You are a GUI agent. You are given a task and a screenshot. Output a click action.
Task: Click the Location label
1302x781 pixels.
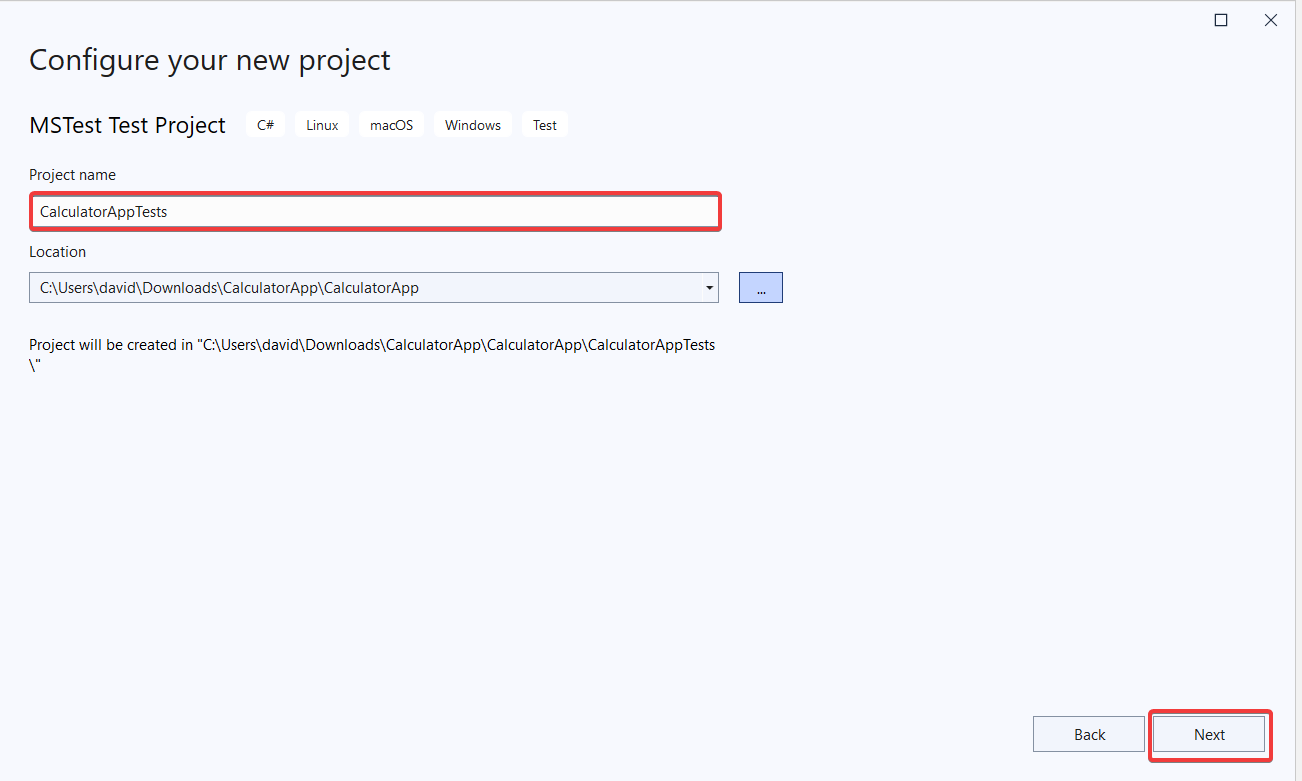(x=57, y=251)
